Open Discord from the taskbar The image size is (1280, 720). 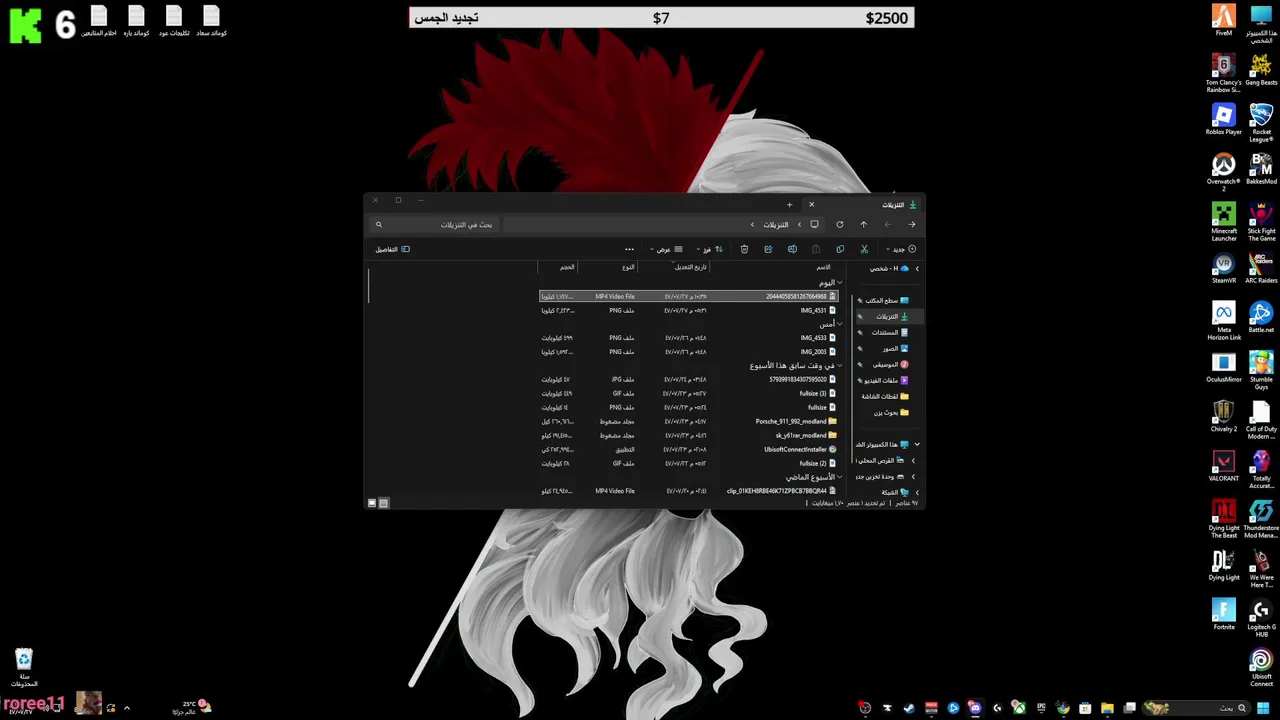point(975,708)
